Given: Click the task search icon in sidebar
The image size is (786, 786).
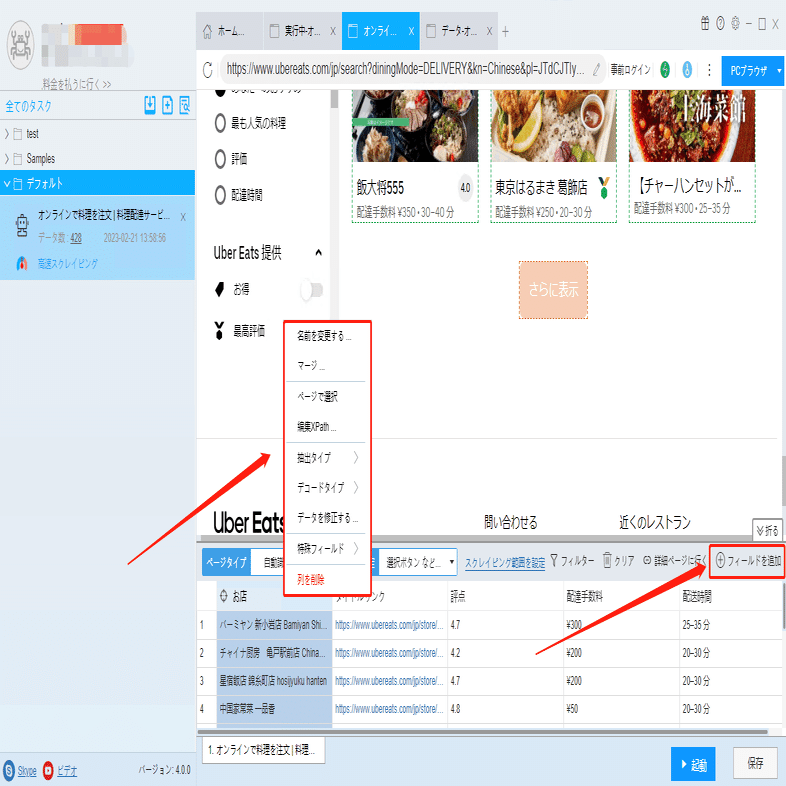Looking at the screenshot, I should tap(184, 105).
